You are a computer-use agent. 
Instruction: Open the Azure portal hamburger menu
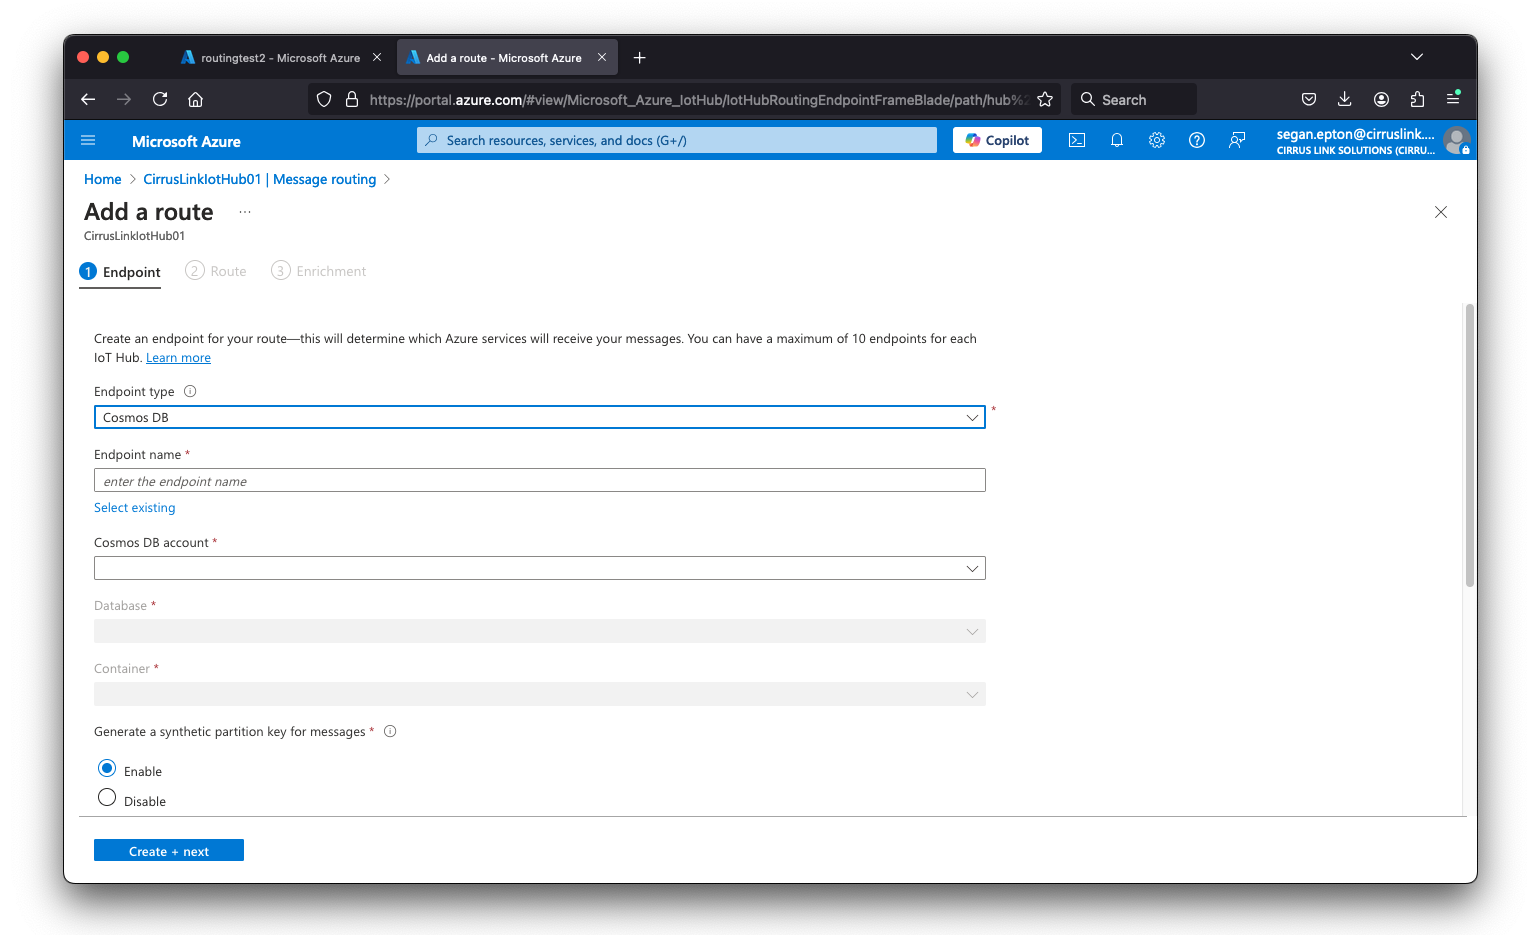tap(88, 141)
